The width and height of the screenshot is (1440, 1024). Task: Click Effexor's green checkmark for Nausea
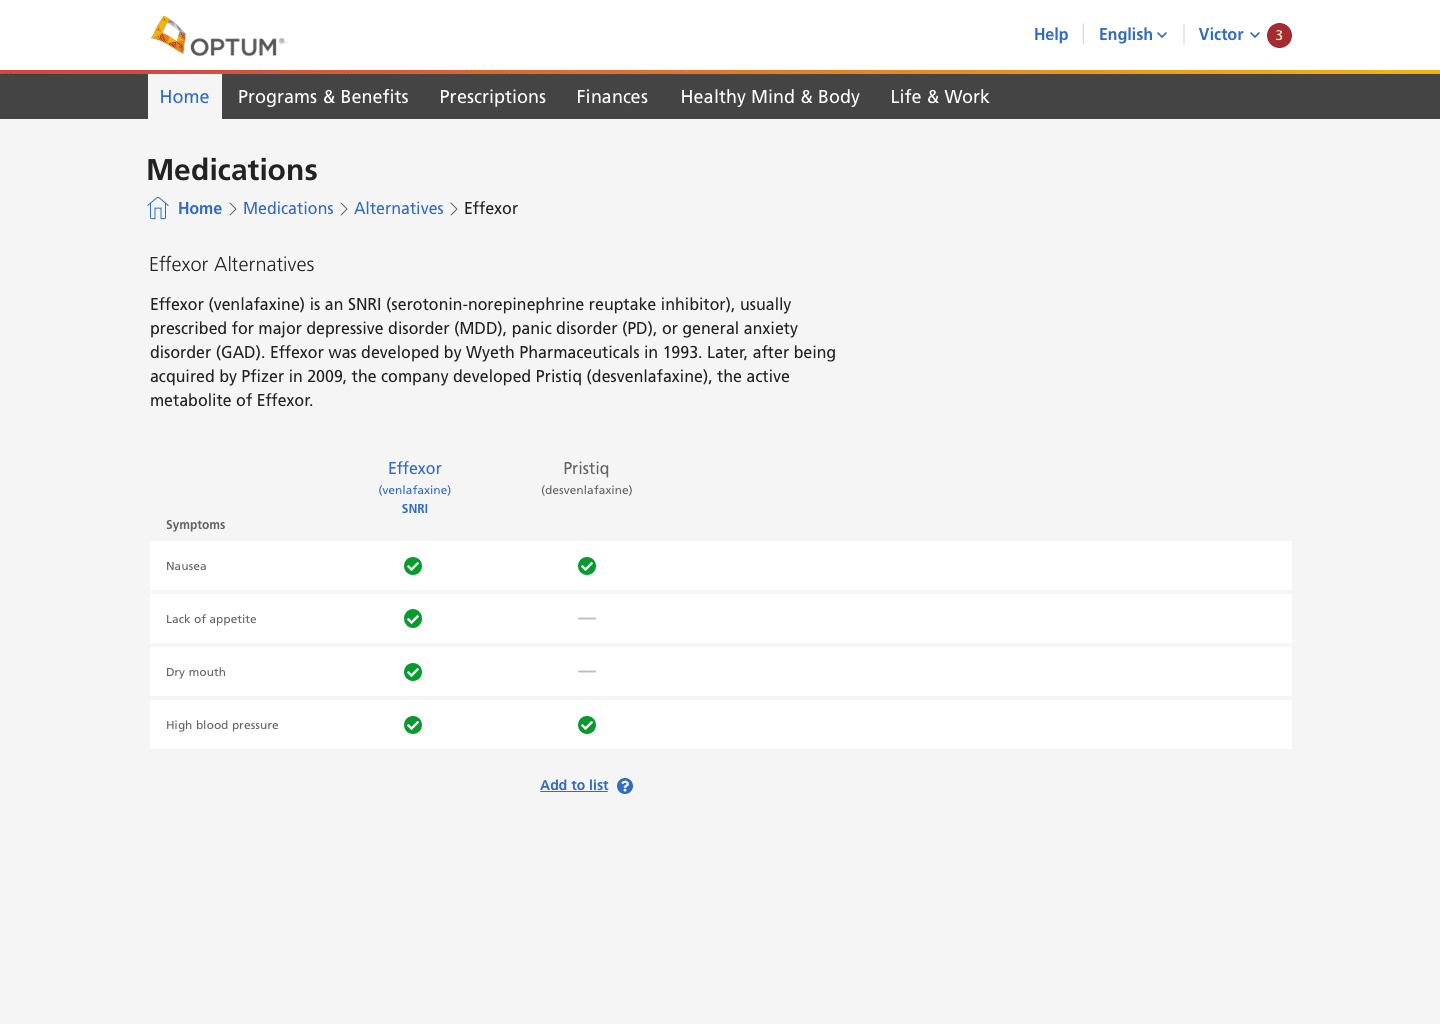coord(413,566)
